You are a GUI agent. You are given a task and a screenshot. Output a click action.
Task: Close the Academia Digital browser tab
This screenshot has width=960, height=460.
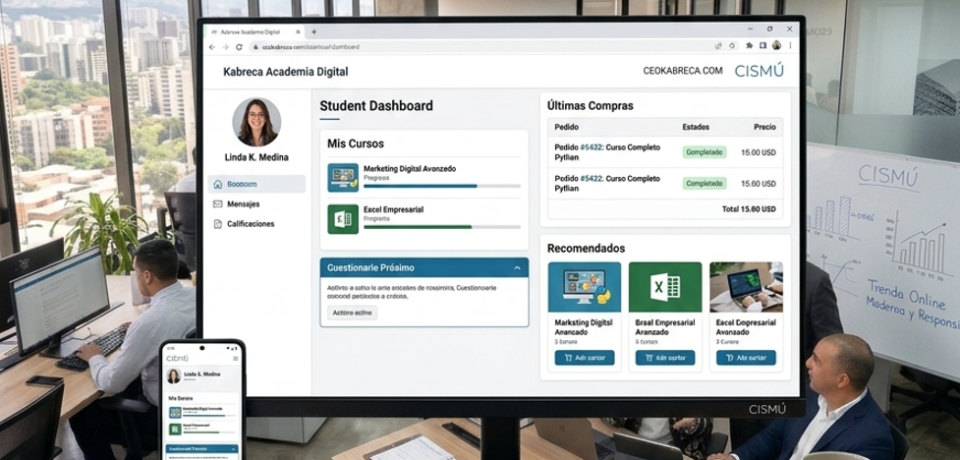297,32
